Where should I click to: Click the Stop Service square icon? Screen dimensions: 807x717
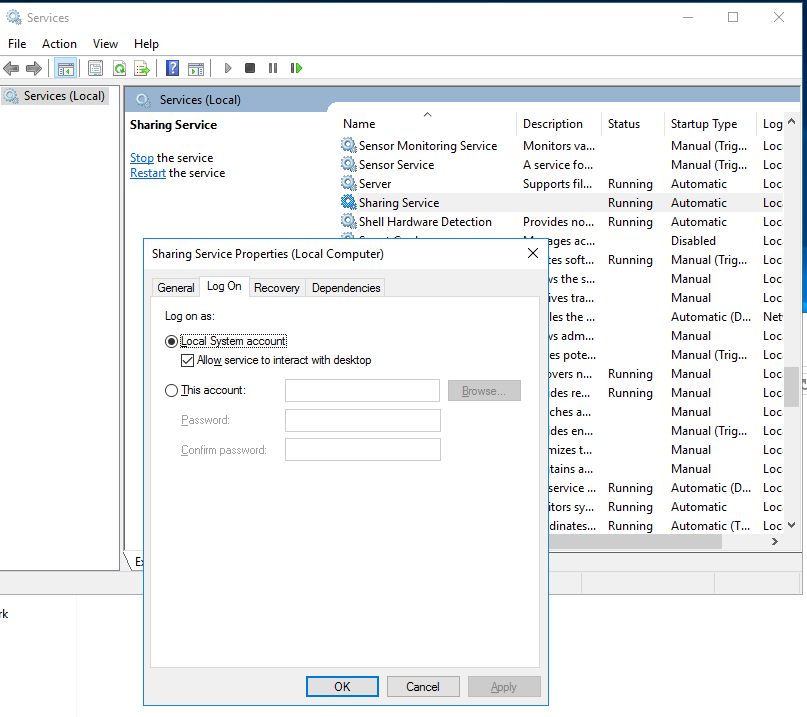point(250,68)
